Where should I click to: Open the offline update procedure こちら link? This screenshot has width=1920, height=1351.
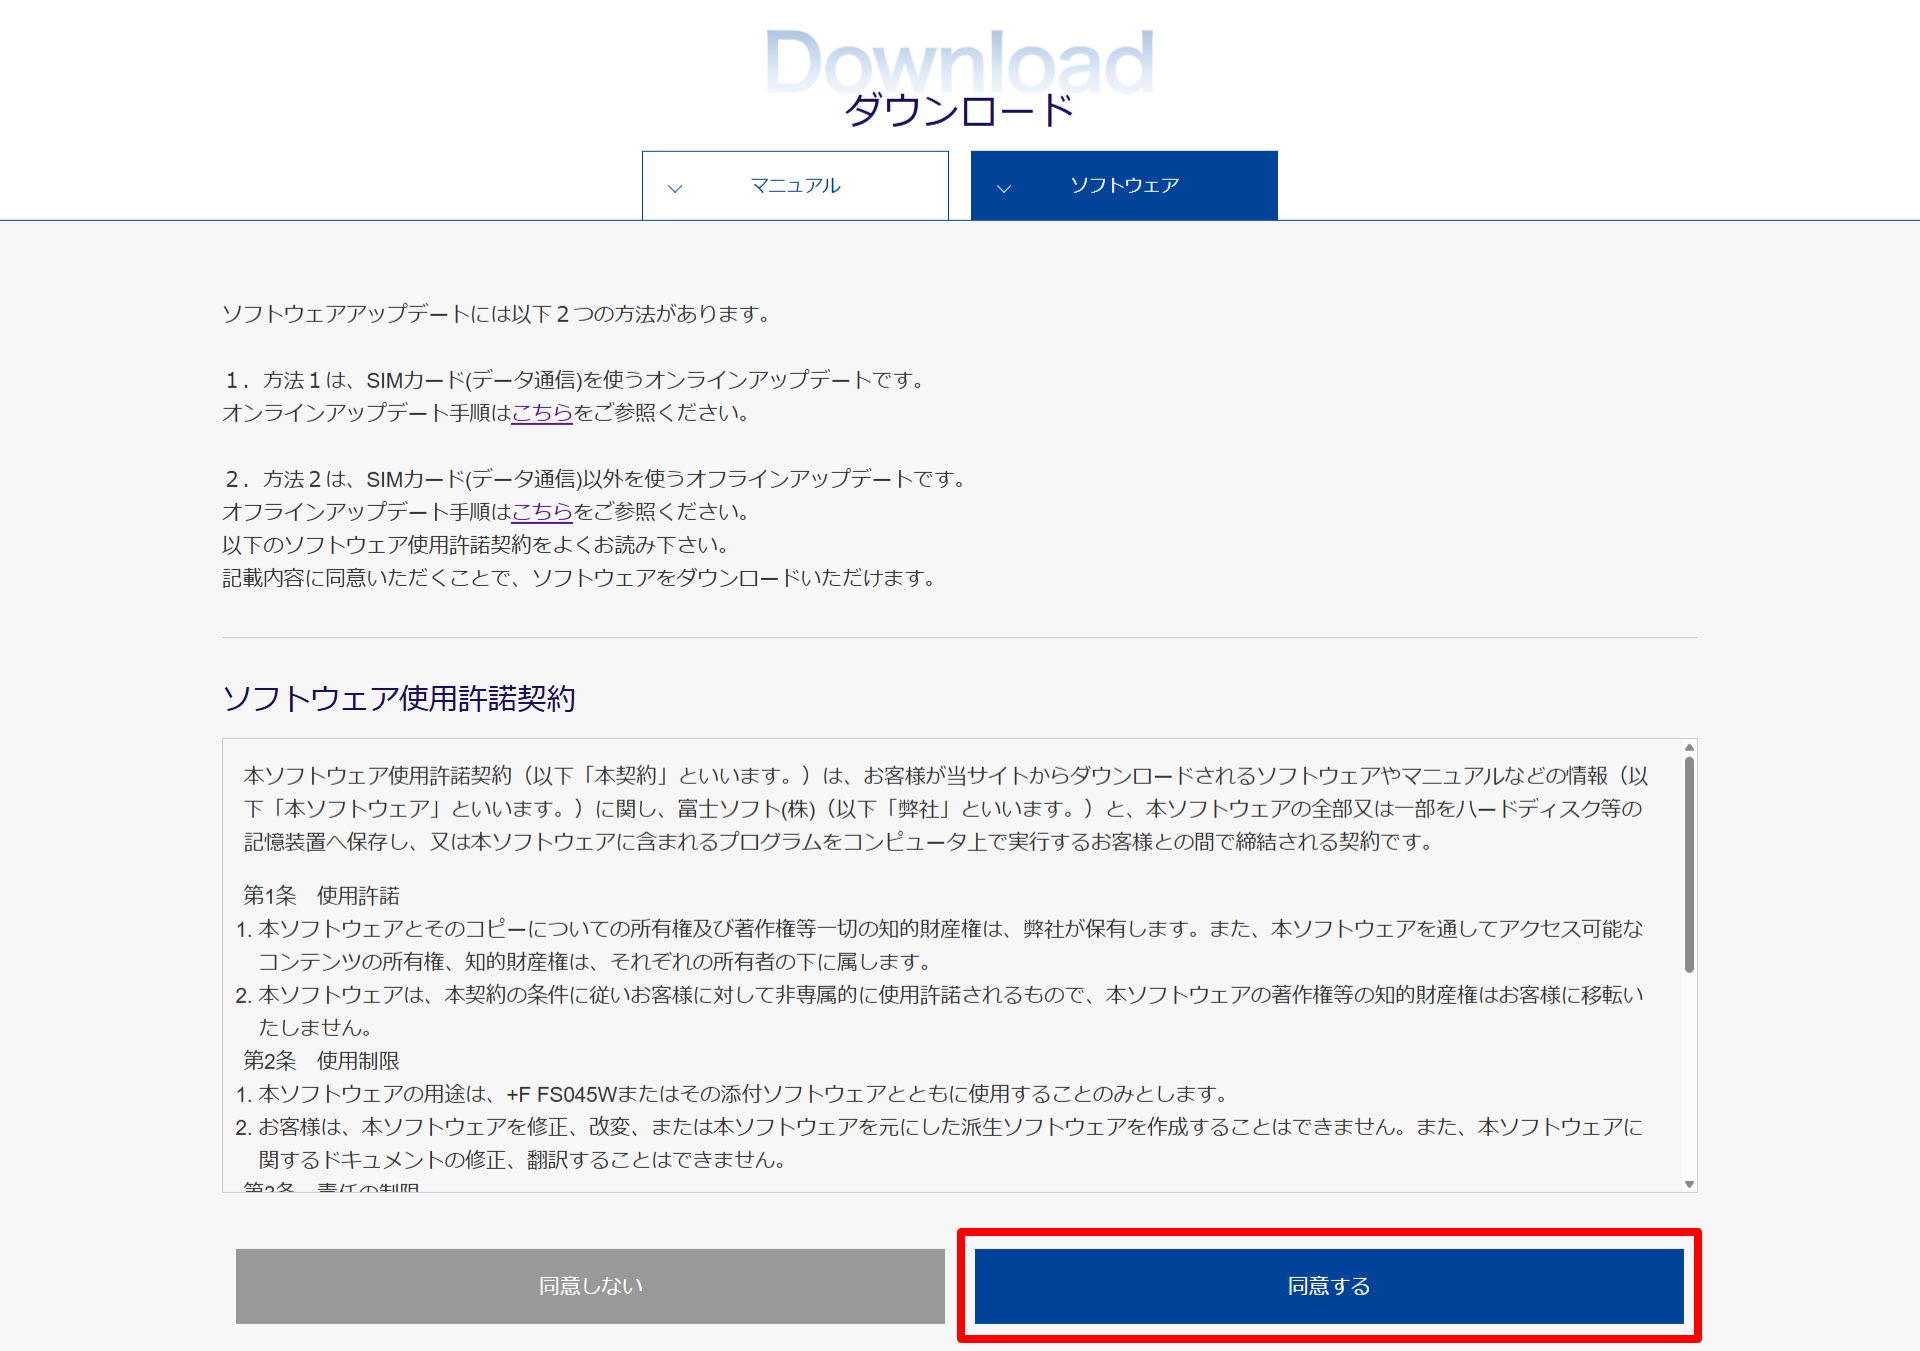coord(542,512)
